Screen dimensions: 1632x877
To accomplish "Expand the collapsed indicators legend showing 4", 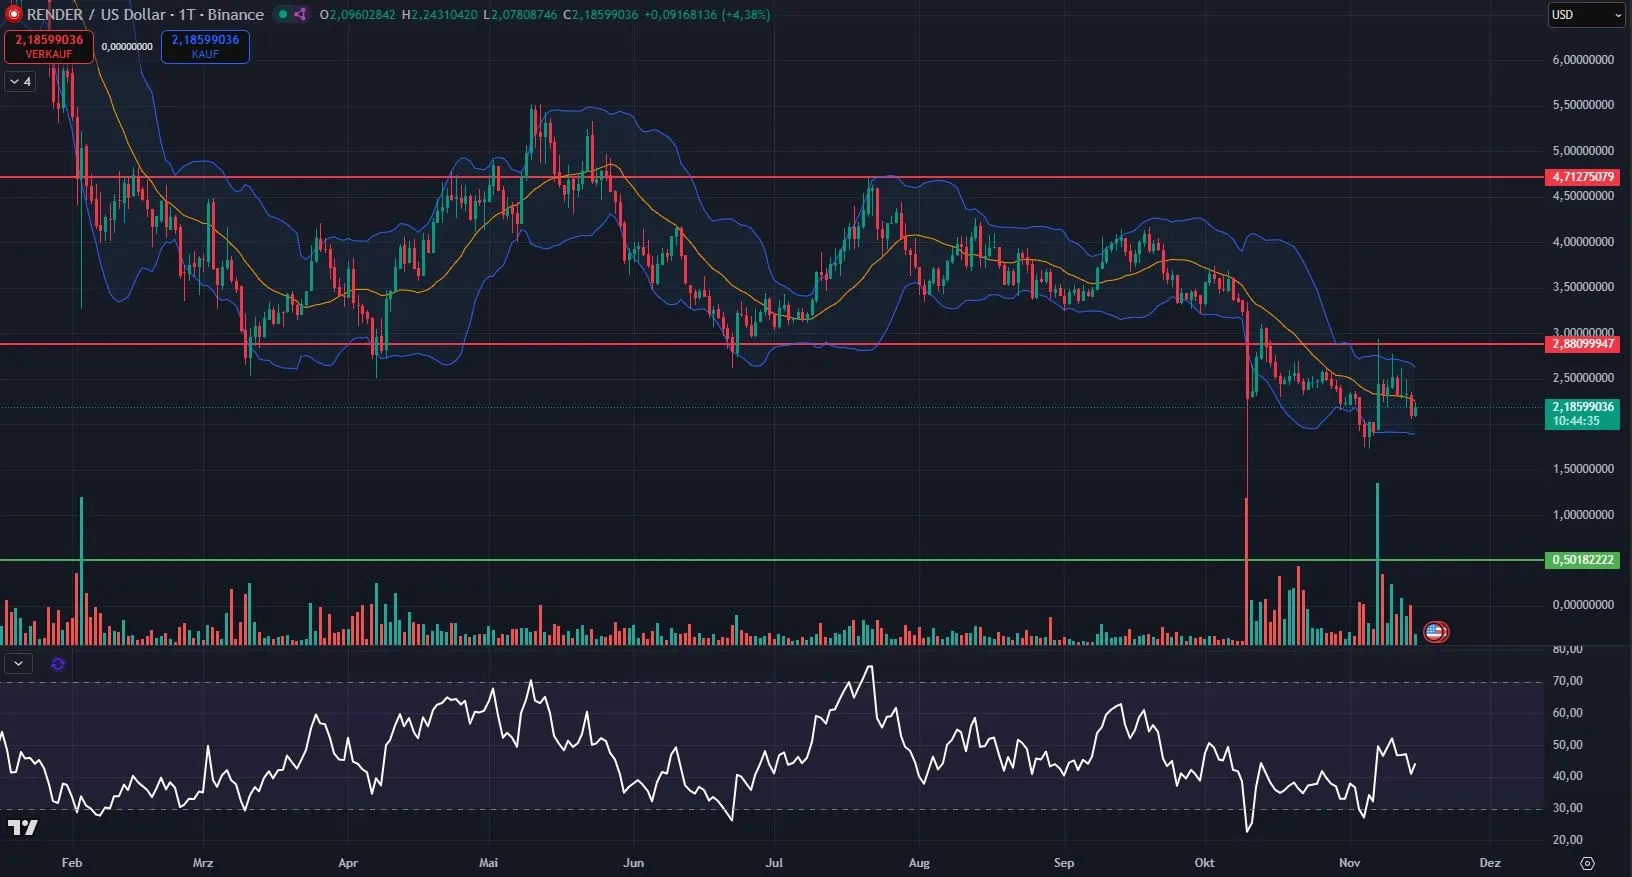I will (20, 82).
